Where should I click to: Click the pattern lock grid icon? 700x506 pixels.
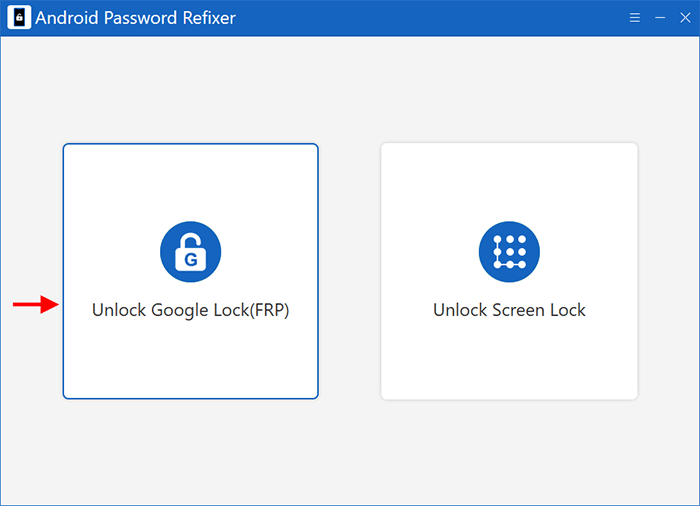click(509, 251)
